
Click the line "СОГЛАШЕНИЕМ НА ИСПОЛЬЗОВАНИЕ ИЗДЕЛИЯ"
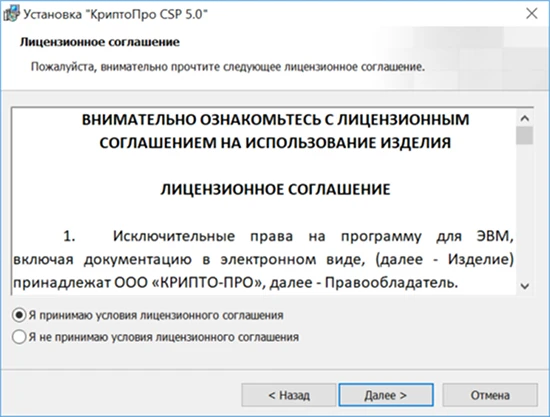coord(275,143)
